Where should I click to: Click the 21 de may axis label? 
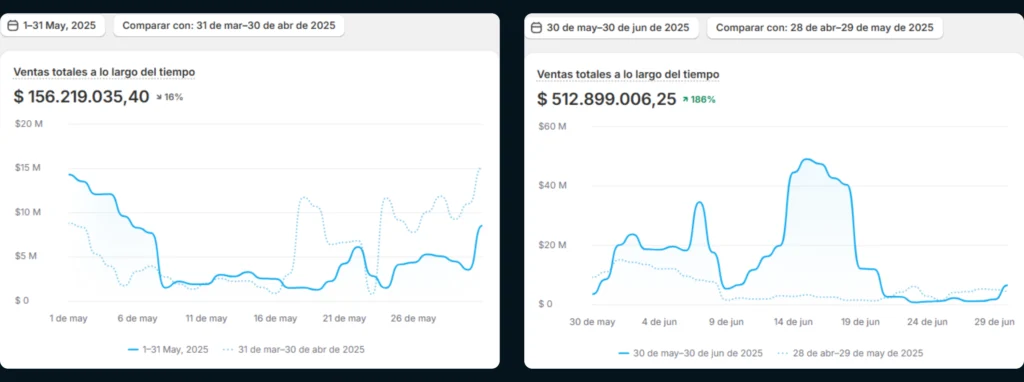pos(345,319)
